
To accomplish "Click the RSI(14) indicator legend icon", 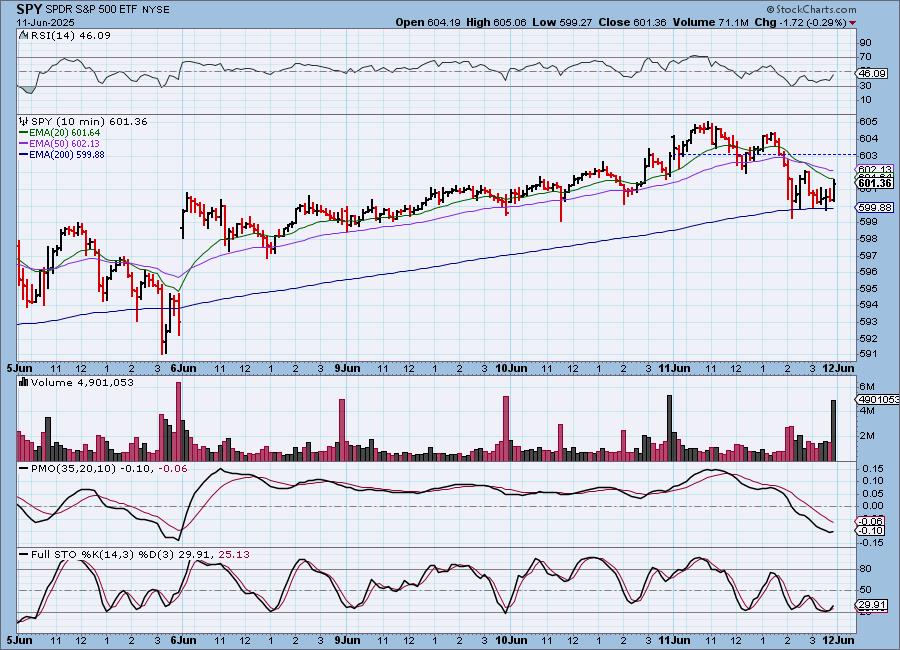I will (x=24, y=35).
